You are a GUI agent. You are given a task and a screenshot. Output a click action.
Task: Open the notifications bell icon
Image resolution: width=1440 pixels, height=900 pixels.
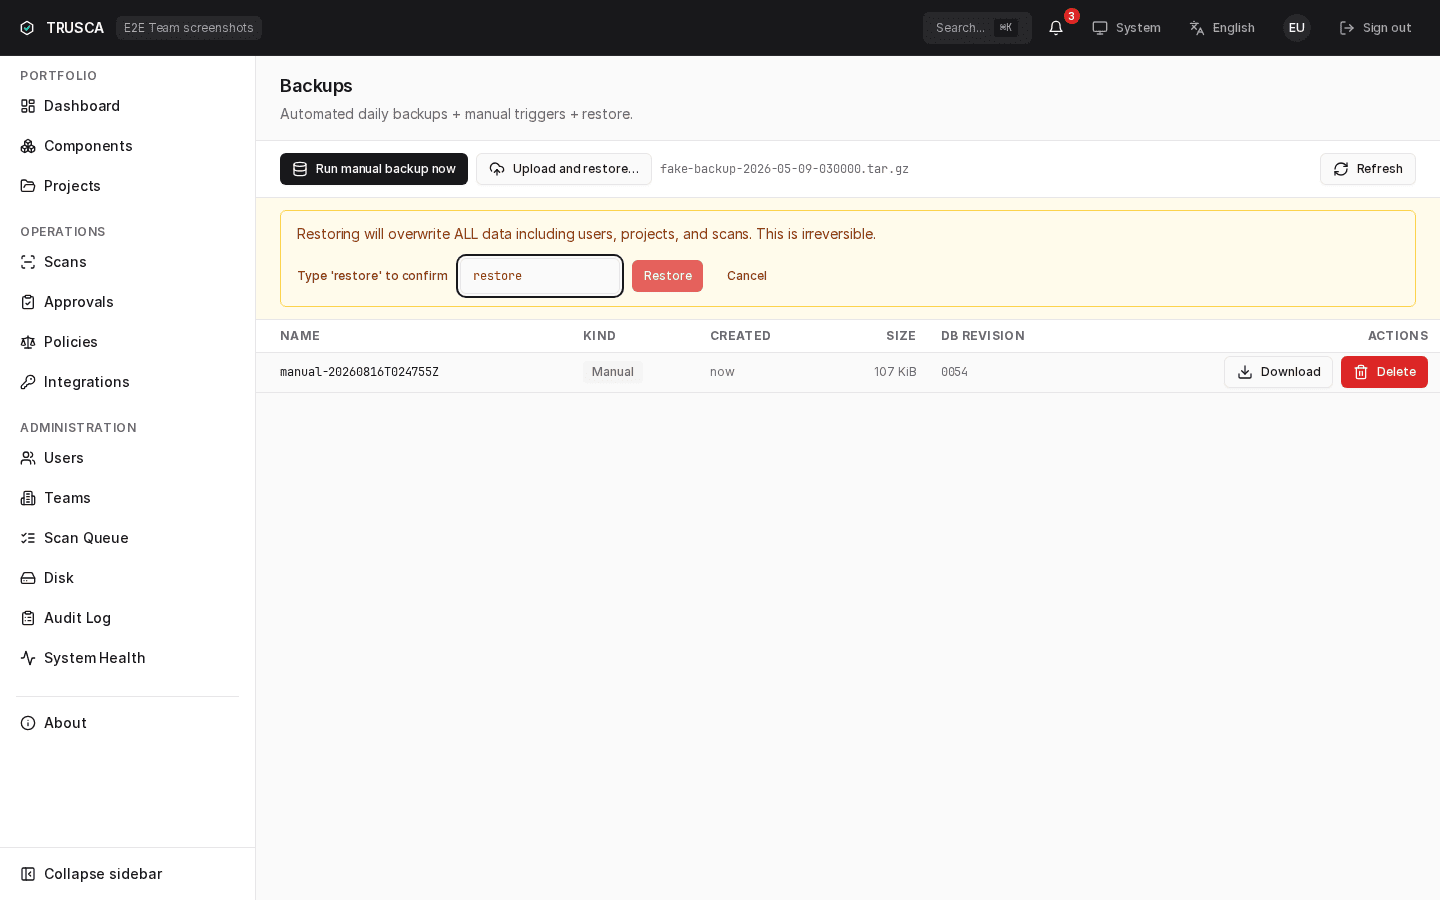1056,28
